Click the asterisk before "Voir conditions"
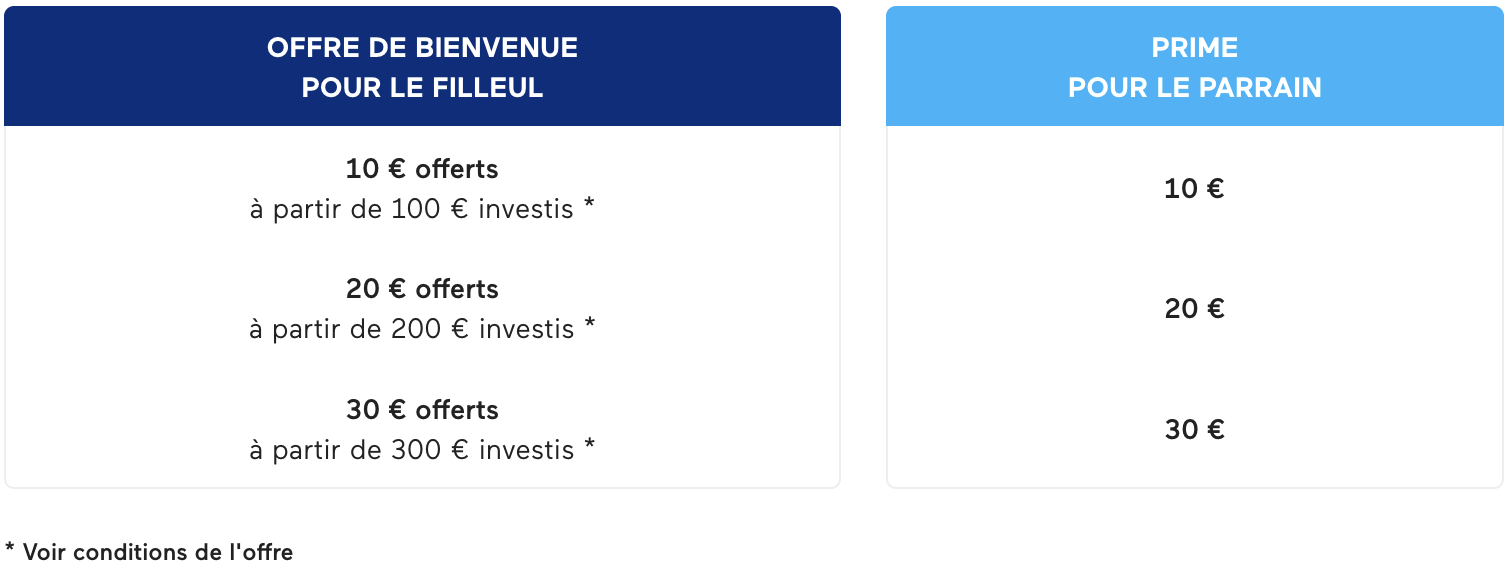This screenshot has height=570, width=1510. (x=10, y=548)
